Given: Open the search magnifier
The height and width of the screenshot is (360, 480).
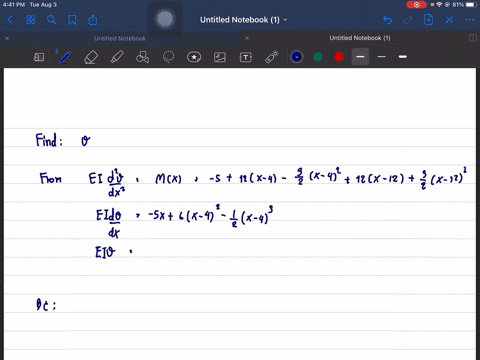Looking at the screenshot, I should click(x=51, y=20).
